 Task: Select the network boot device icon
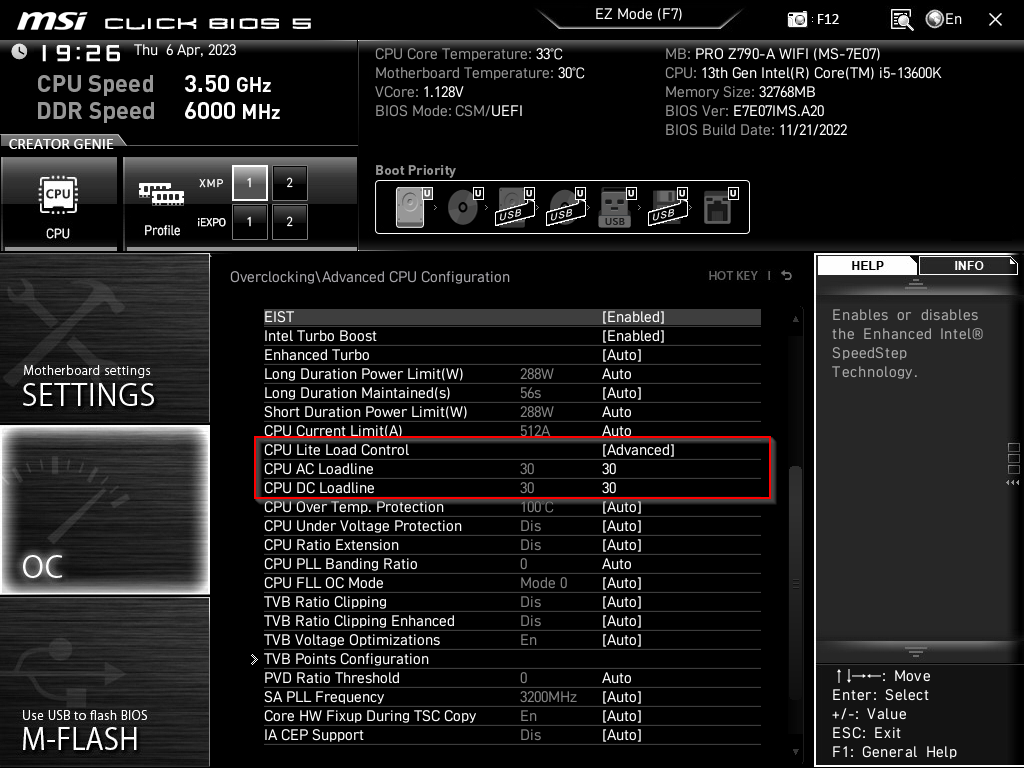[720, 207]
